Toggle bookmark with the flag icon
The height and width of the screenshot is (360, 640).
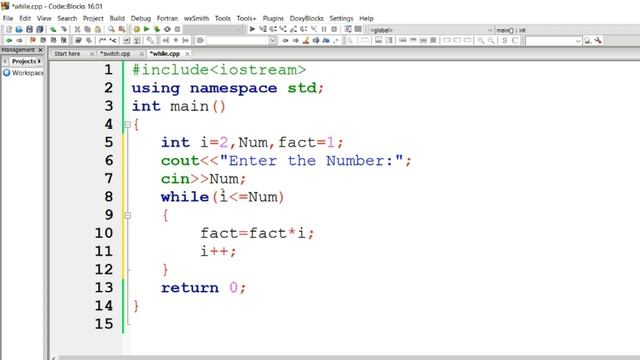33,40
